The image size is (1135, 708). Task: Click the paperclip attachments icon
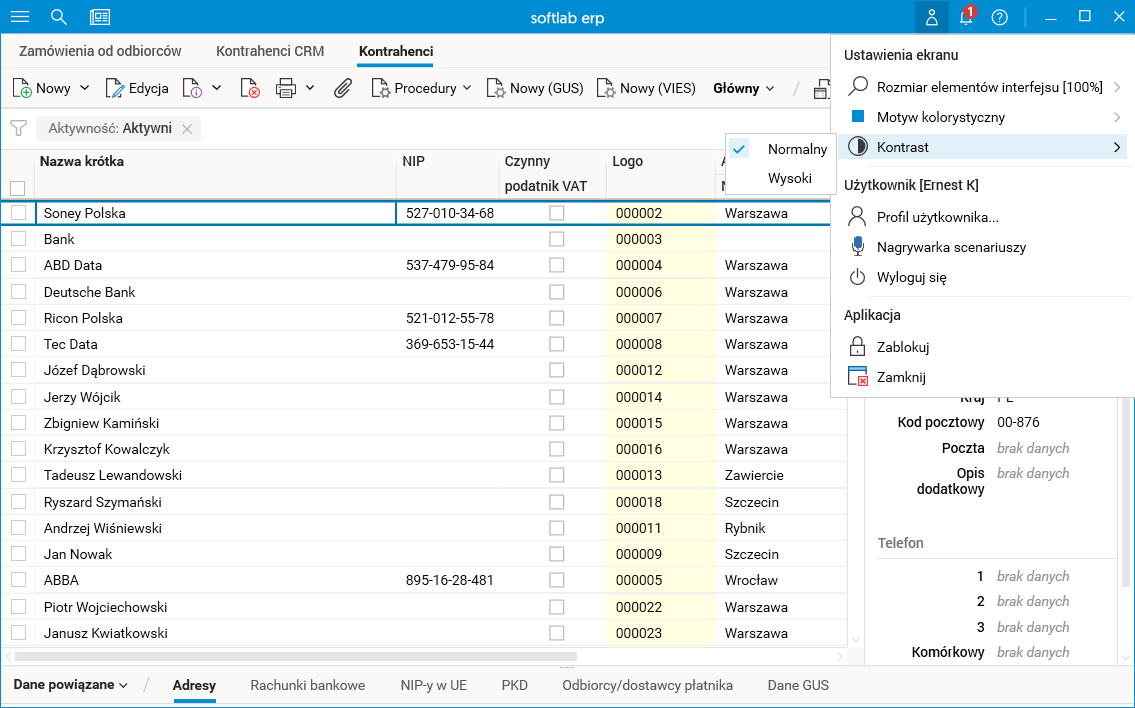(x=343, y=88)
